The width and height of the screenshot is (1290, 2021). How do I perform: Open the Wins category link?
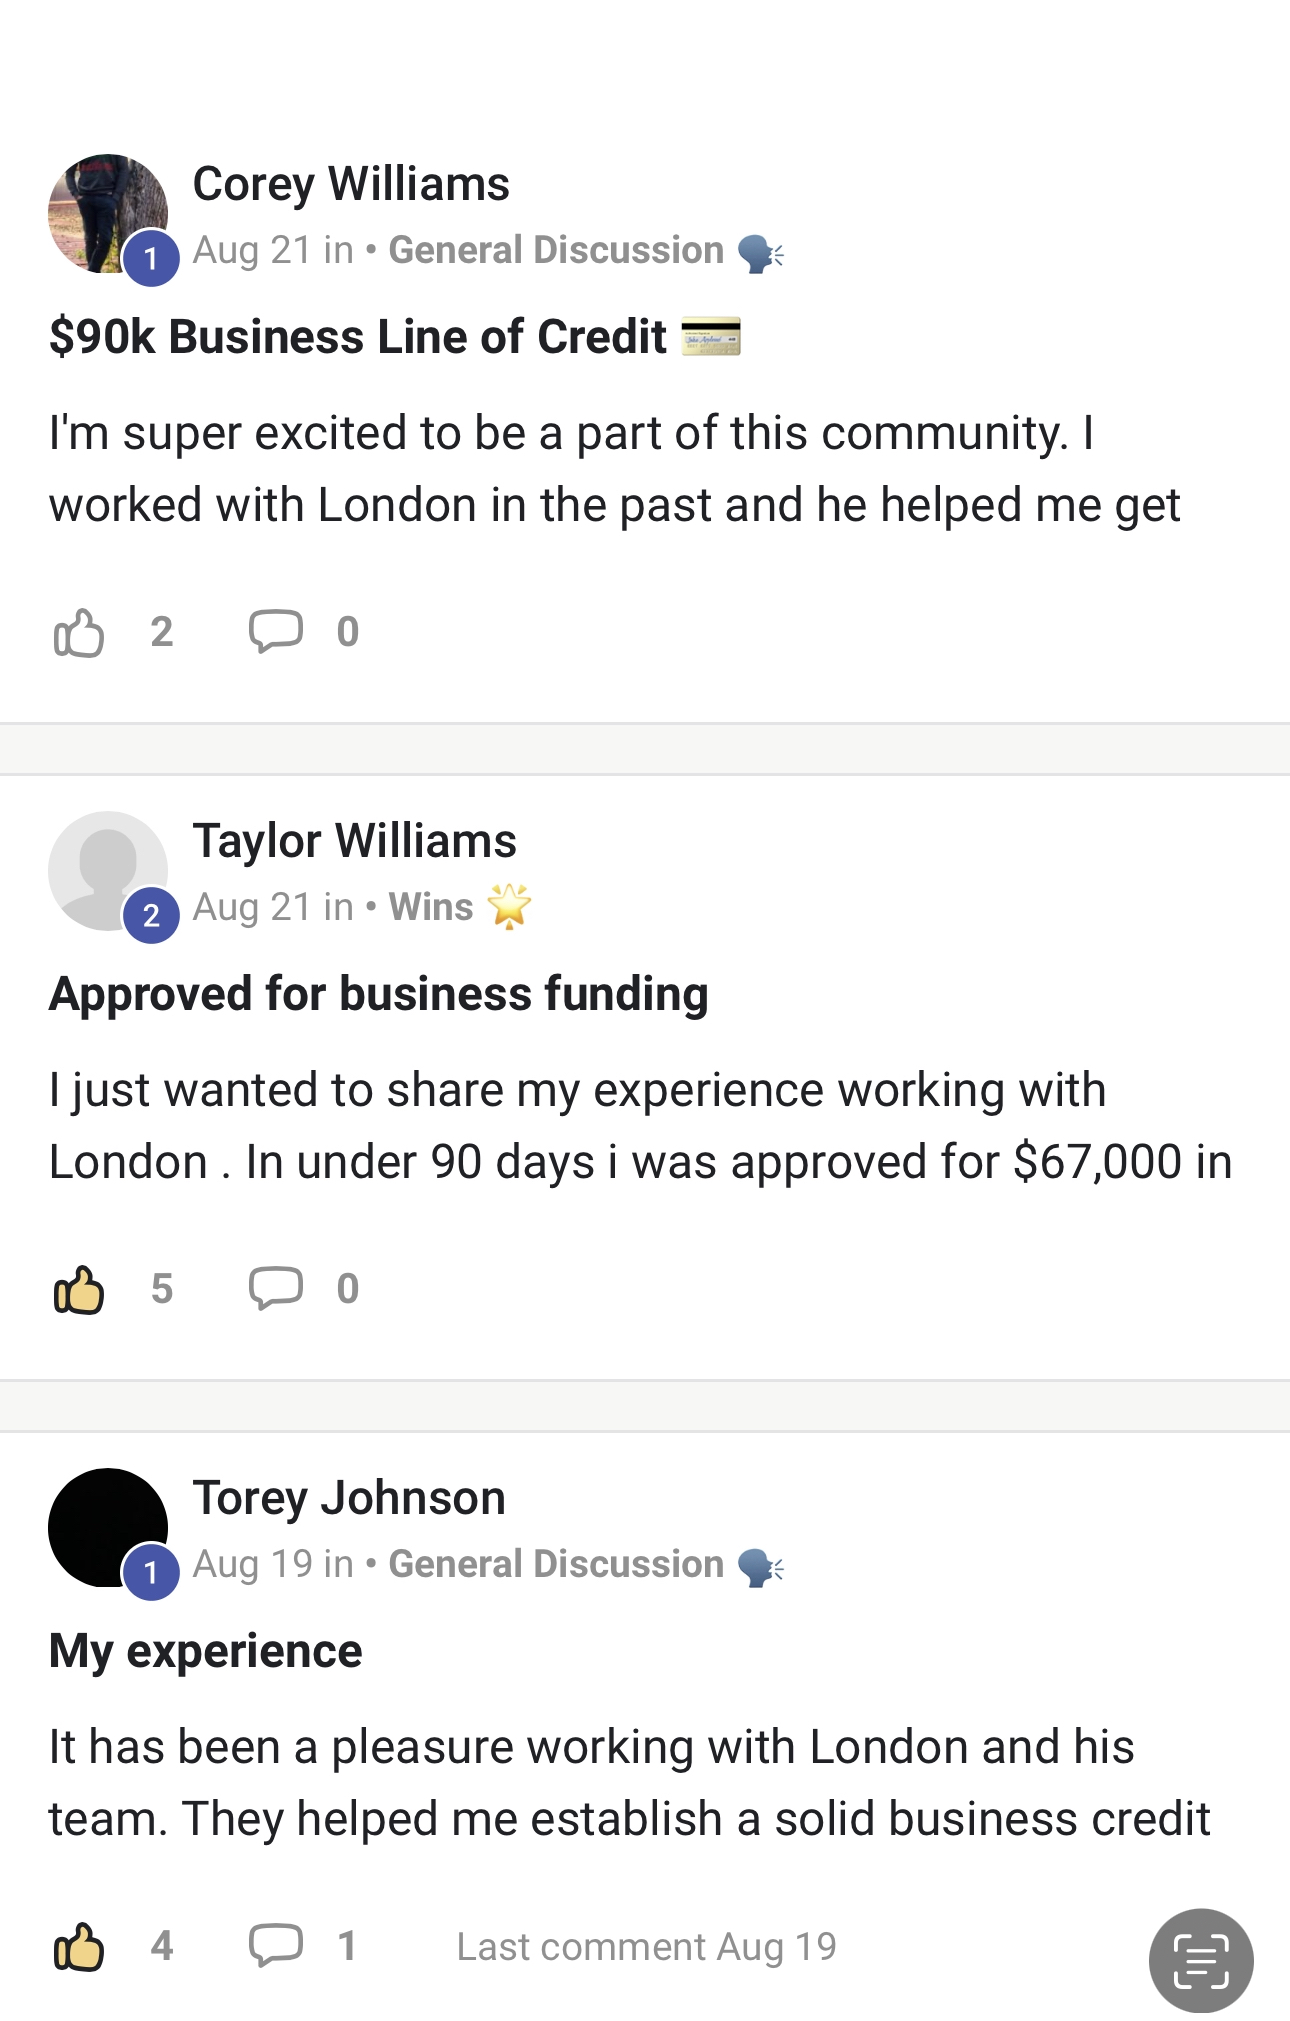tap(431, 907)
